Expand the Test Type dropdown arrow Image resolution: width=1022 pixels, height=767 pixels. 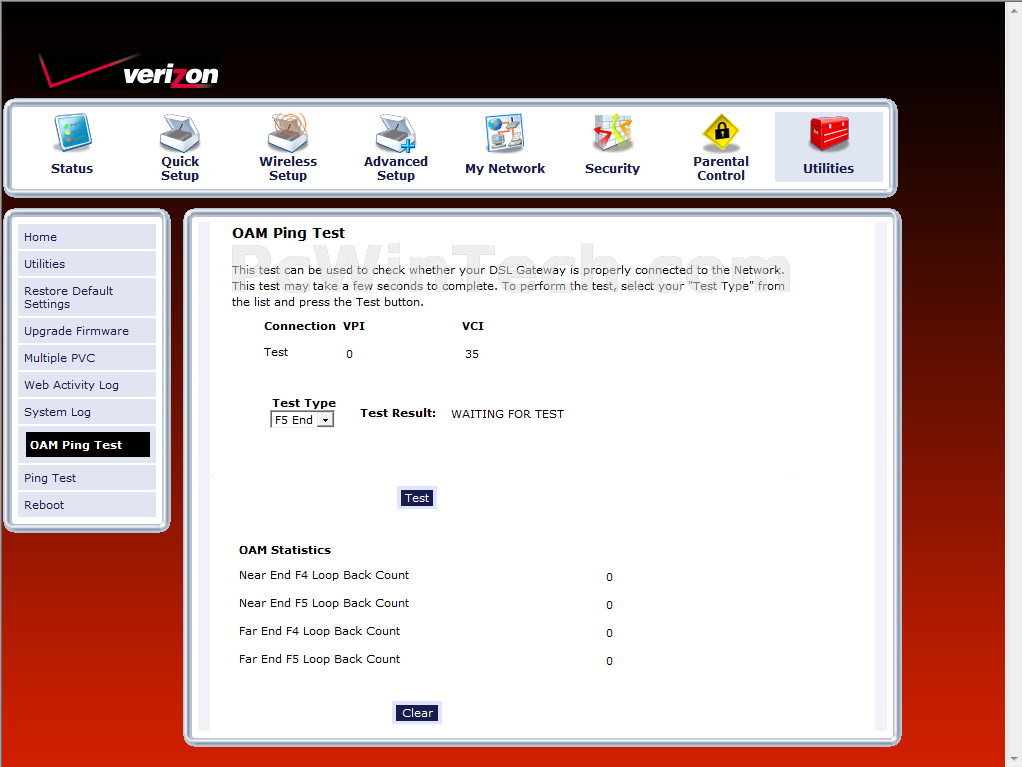tap(325, 420)
